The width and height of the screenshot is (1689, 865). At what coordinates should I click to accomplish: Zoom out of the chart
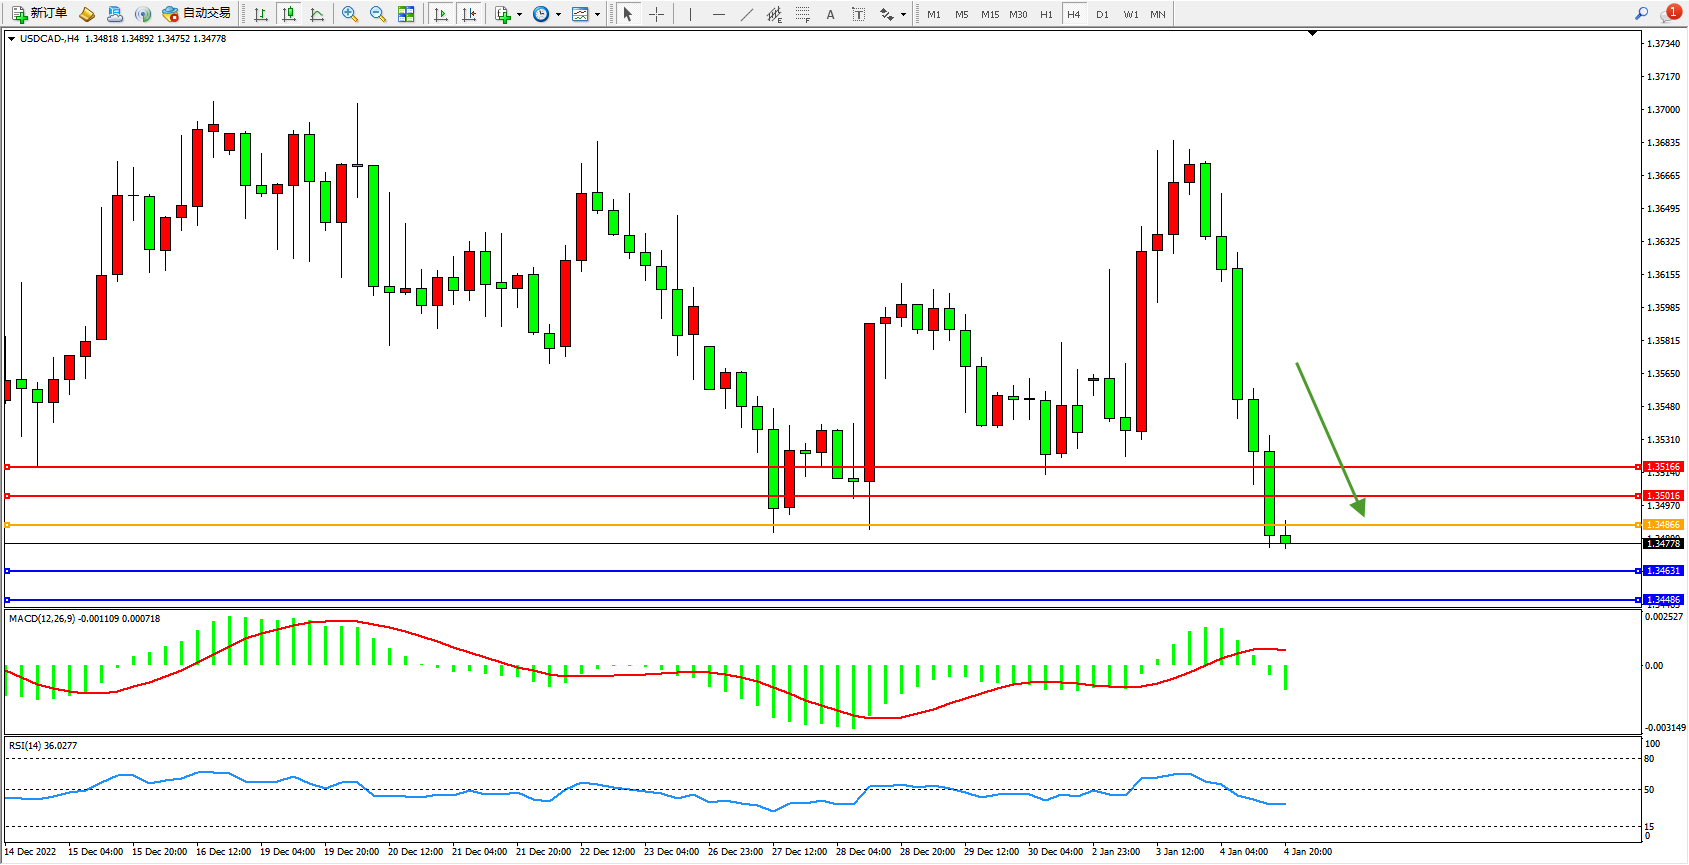(x=378, y=14)
